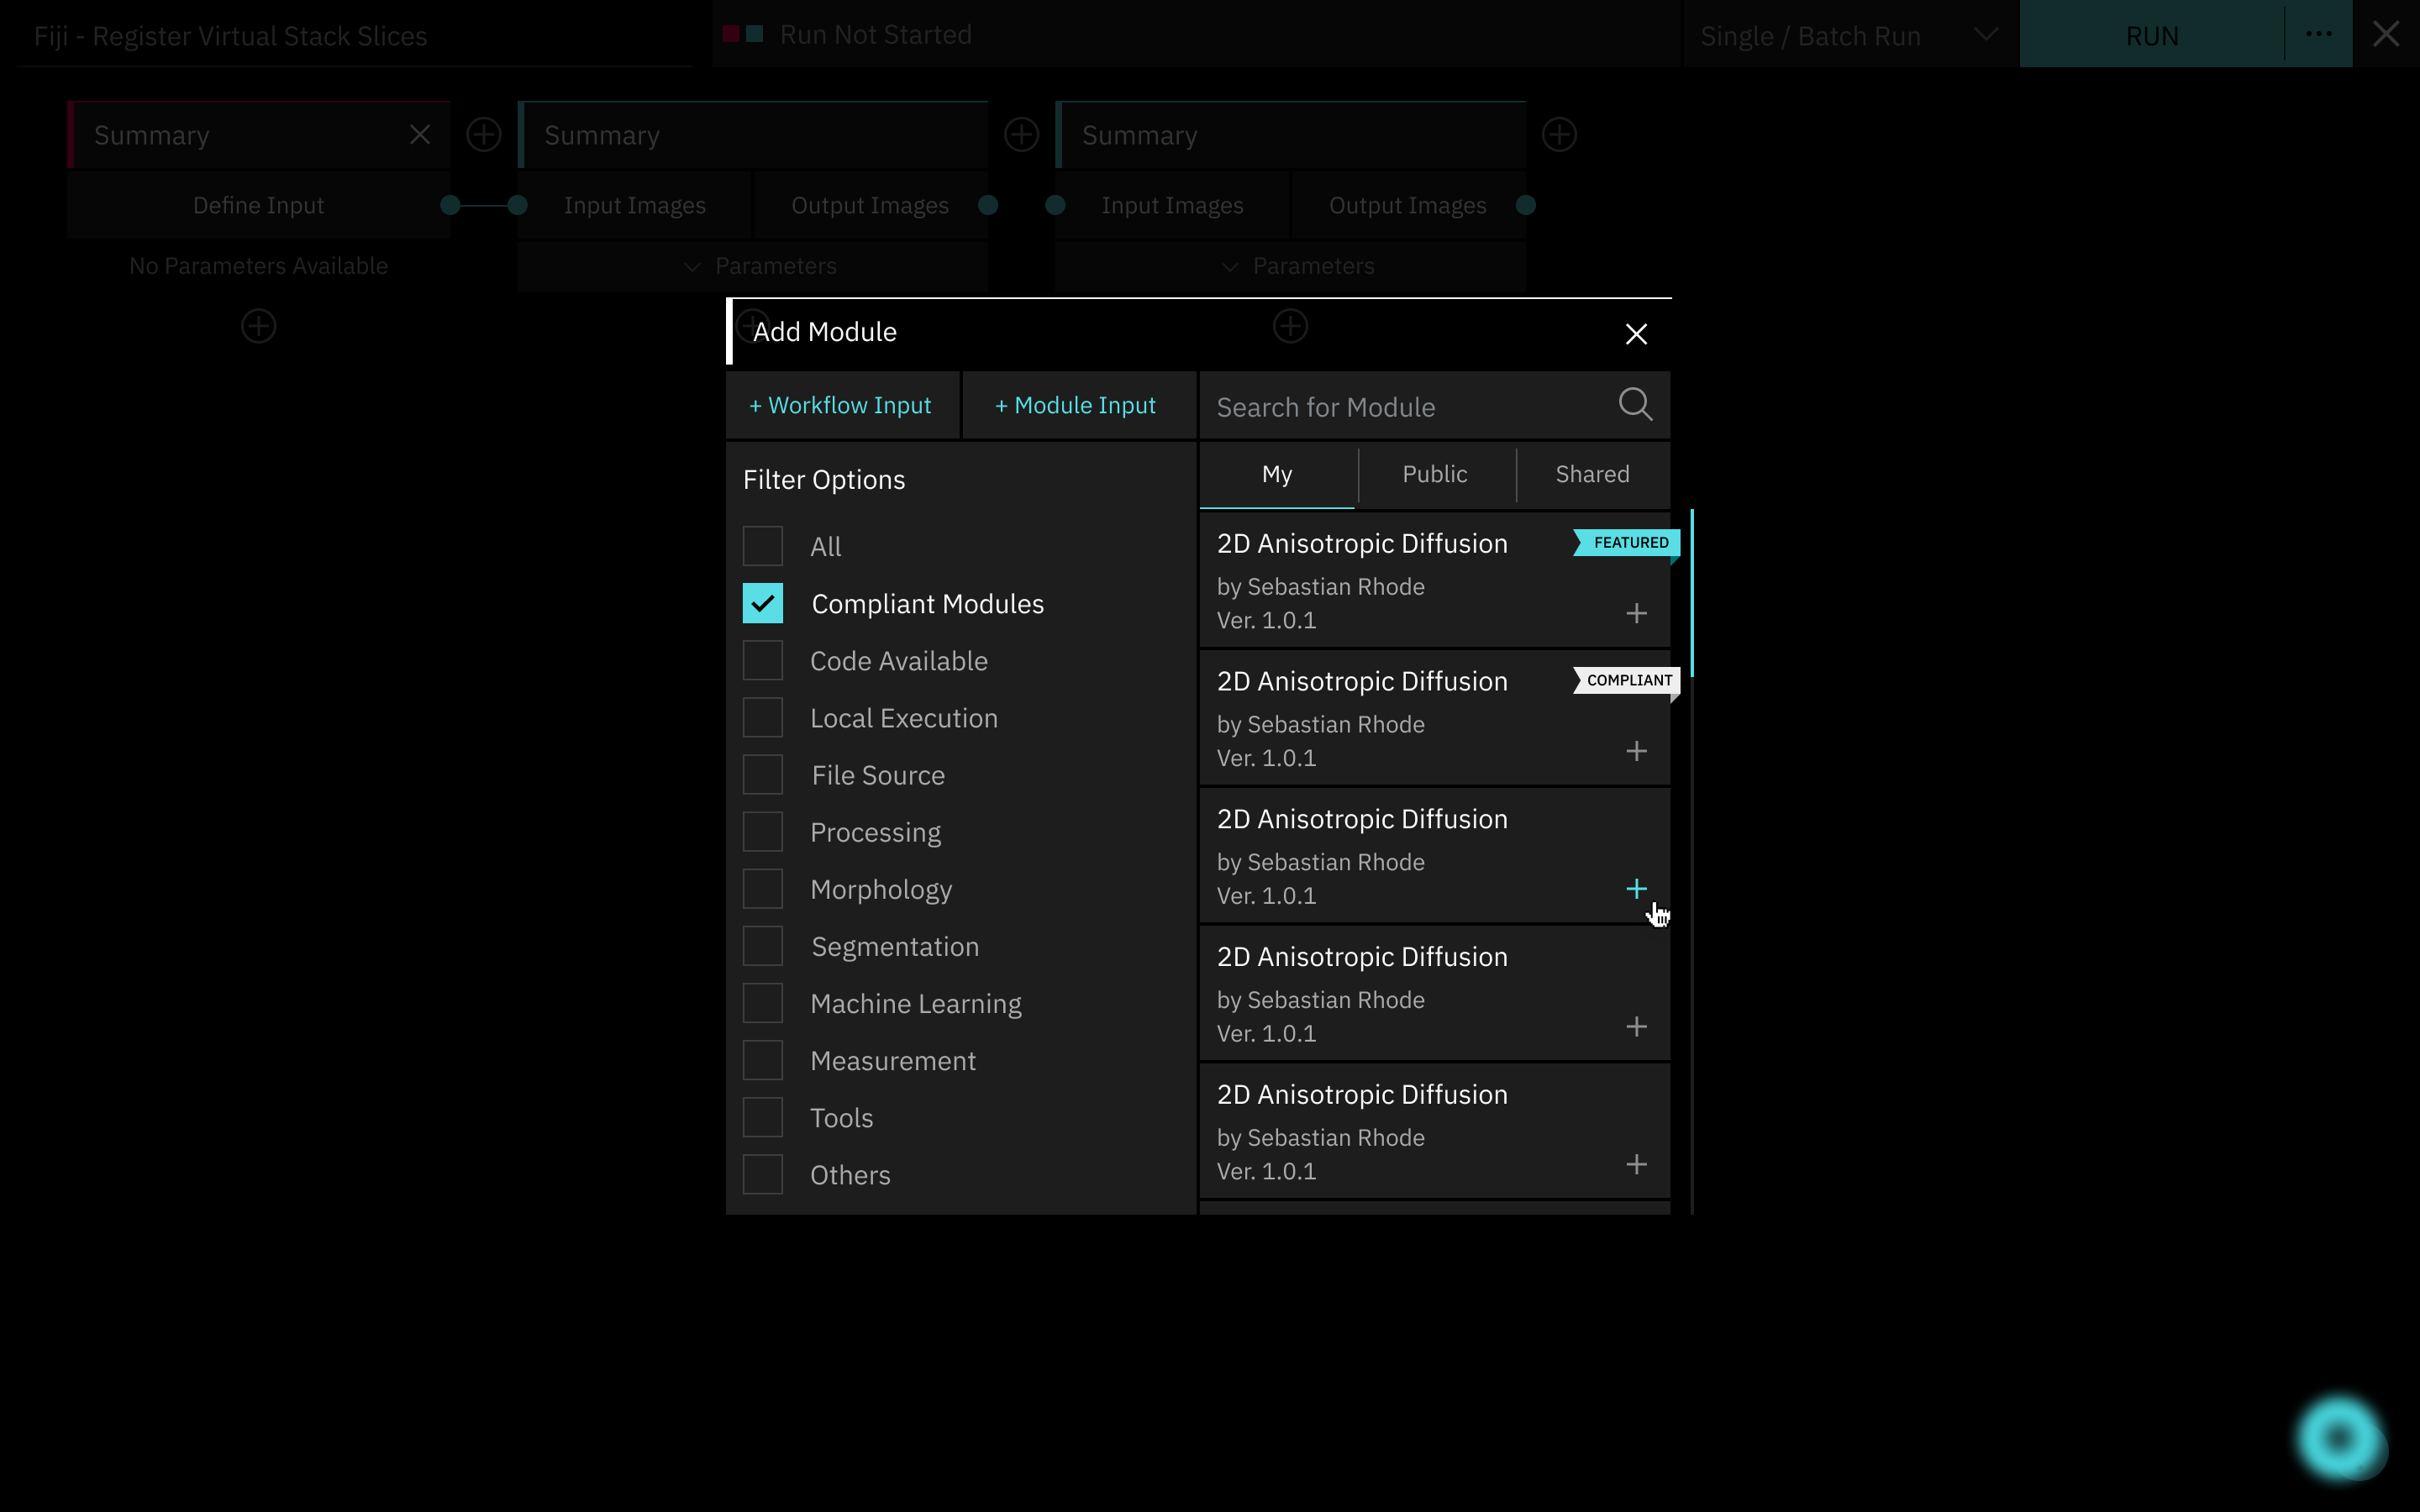
Task: Click output connector dot of Define Input
Action: coord(450,205)
